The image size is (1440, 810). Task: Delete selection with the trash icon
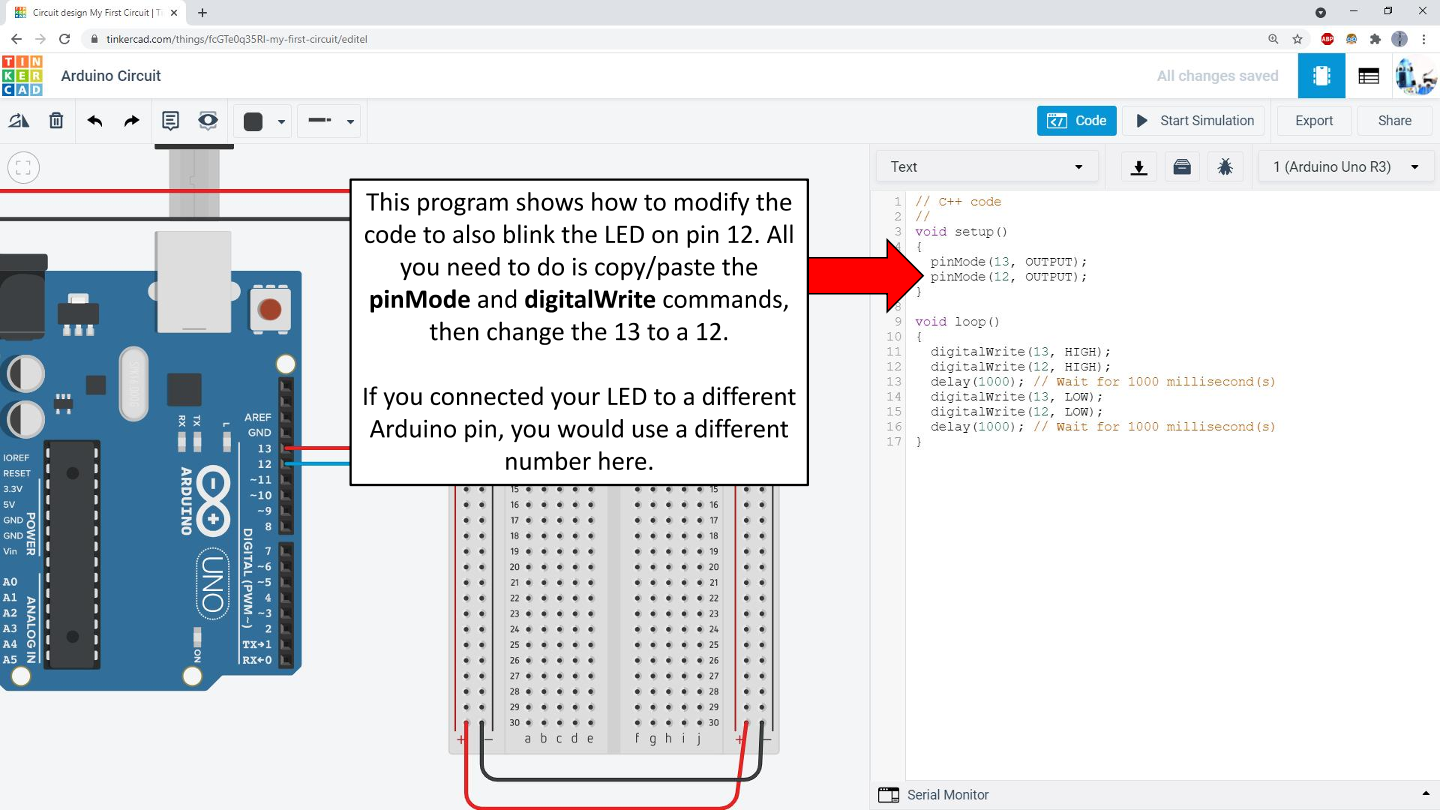click(57, 121)
